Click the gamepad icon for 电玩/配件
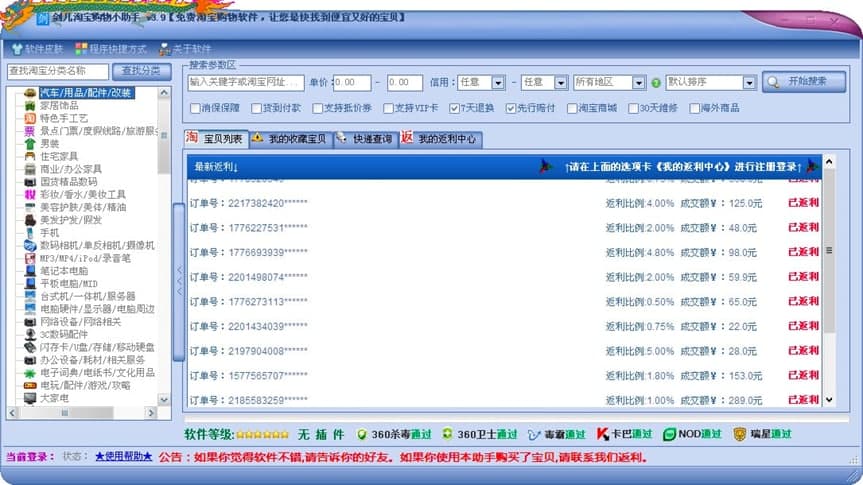863x485 pixels. click(x=30, y=385)
